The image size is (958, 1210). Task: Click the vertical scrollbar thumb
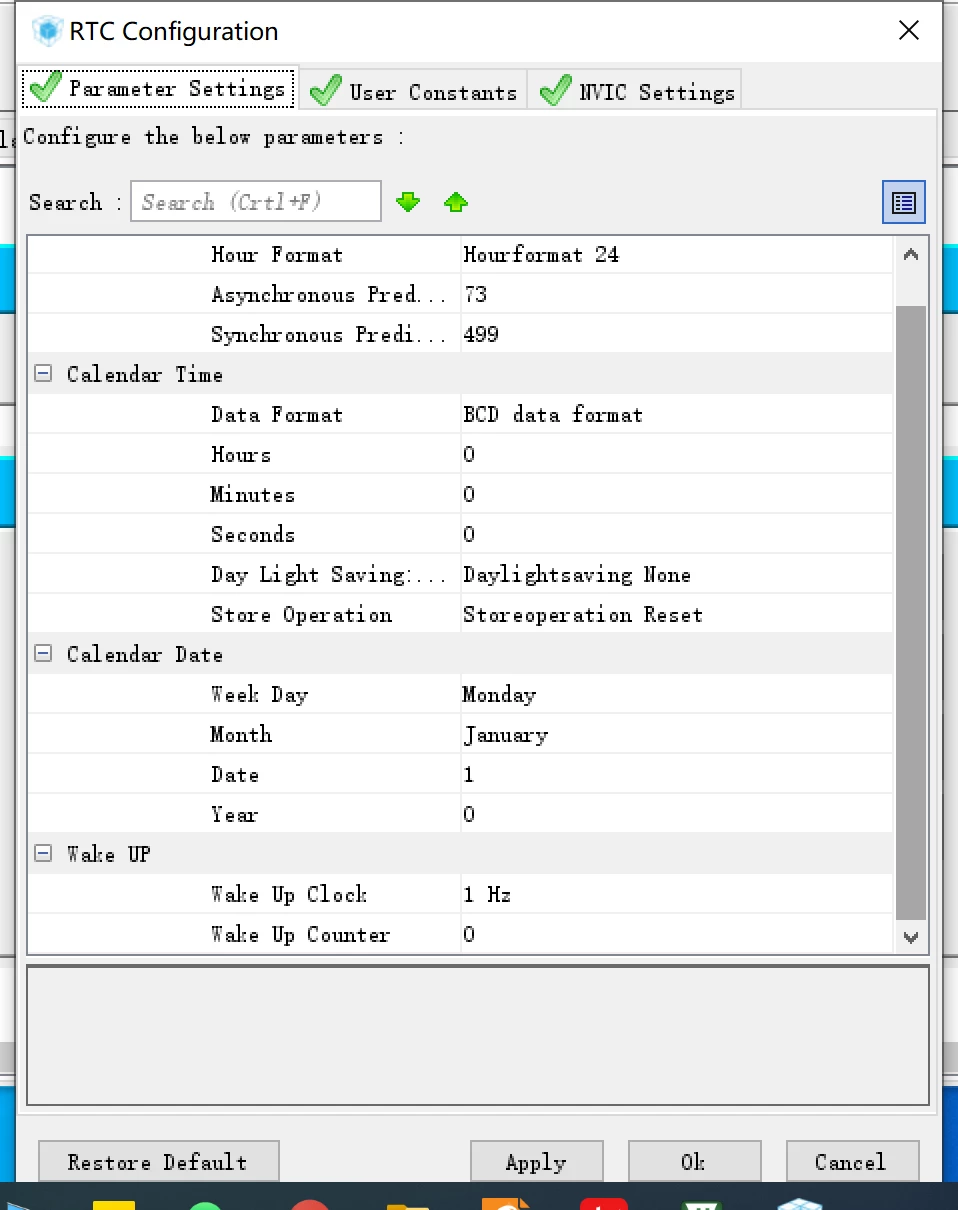(x=910, y=613)
